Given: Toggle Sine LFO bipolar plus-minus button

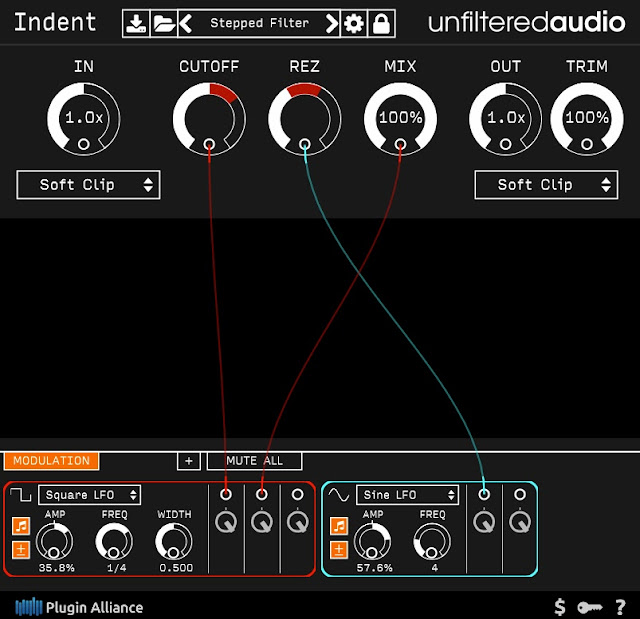Looking at the screenshot, I should coord(339,550).
